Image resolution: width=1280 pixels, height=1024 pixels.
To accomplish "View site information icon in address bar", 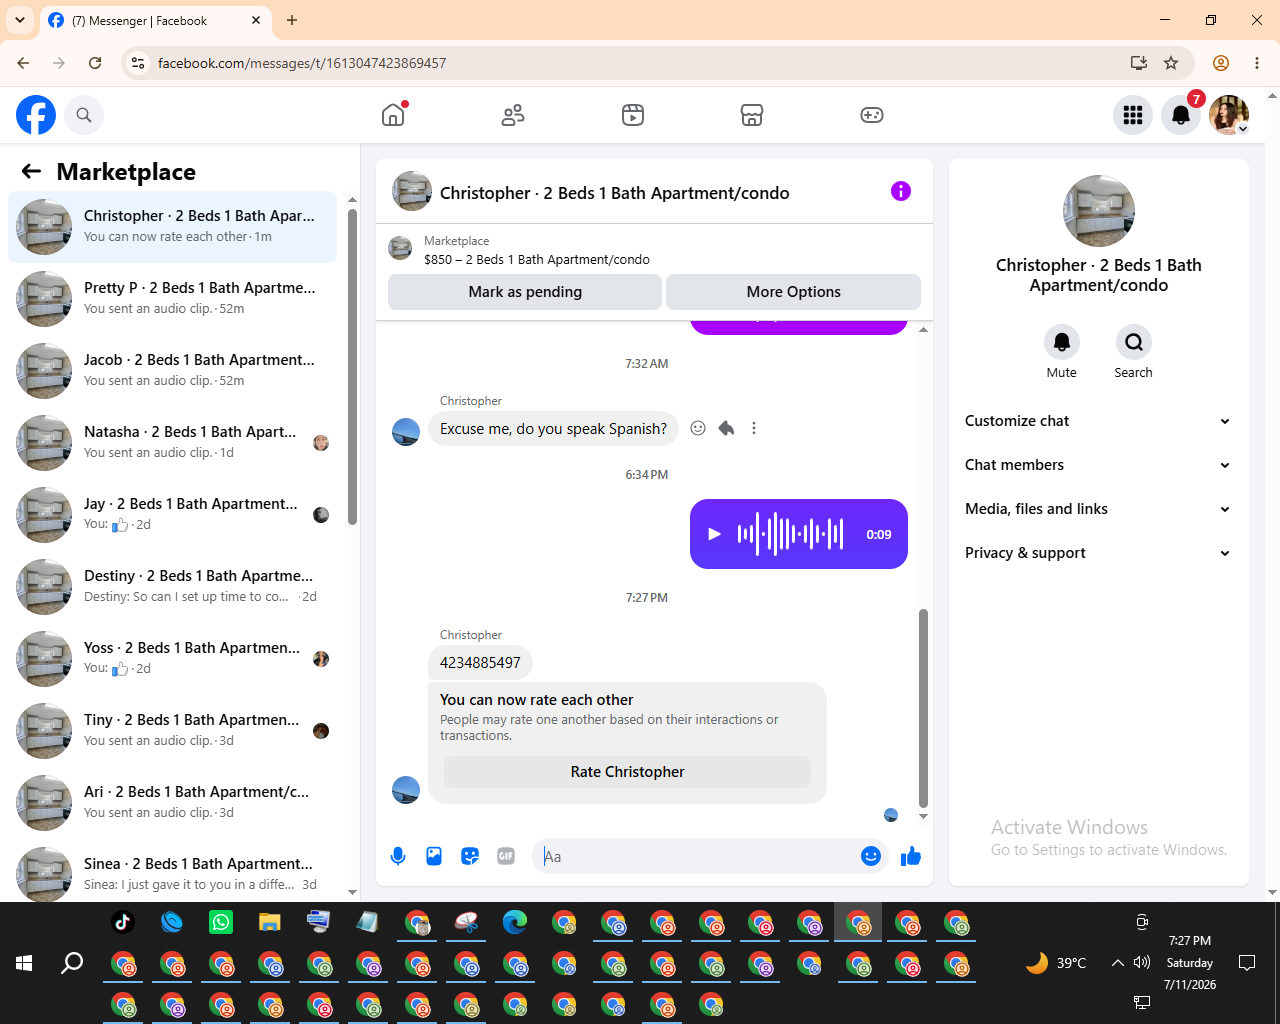I will pos(138,63).
